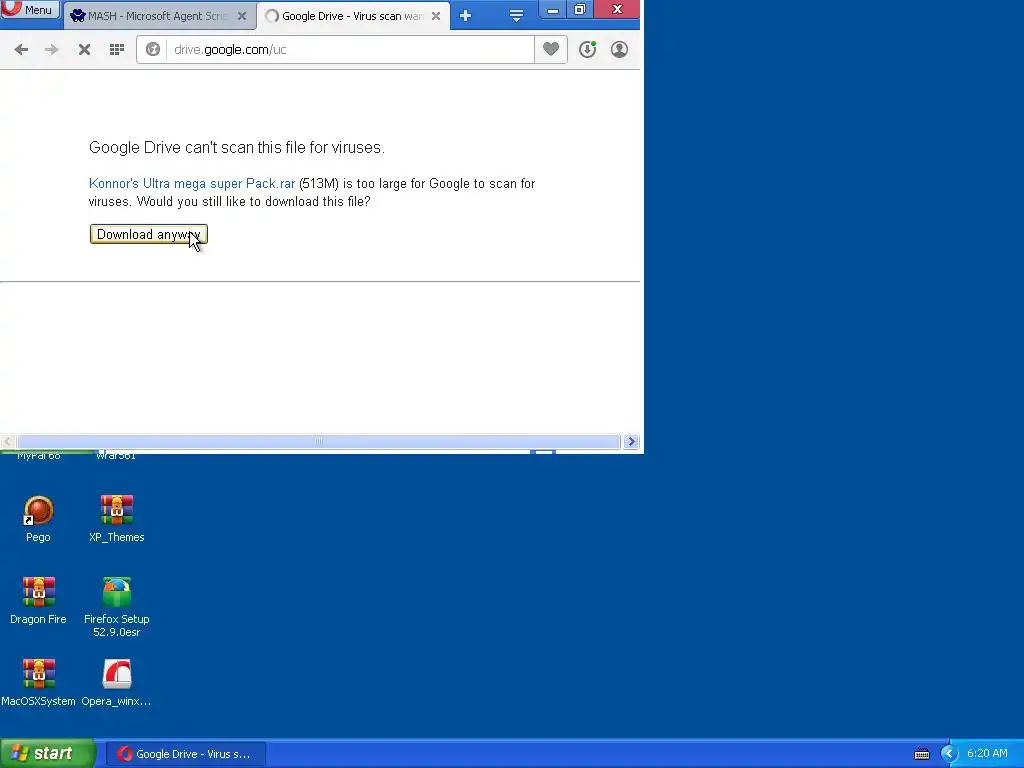Open Konnor's Ultra mega super Pack.rar link
Screen dimensions: 1024x768
pos(192,184)
